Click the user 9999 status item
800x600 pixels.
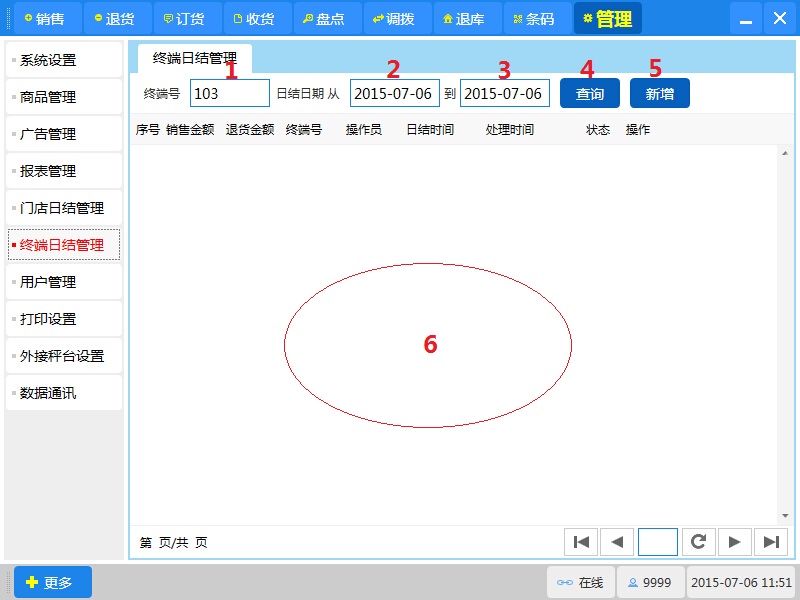click(x=651, y=582)
